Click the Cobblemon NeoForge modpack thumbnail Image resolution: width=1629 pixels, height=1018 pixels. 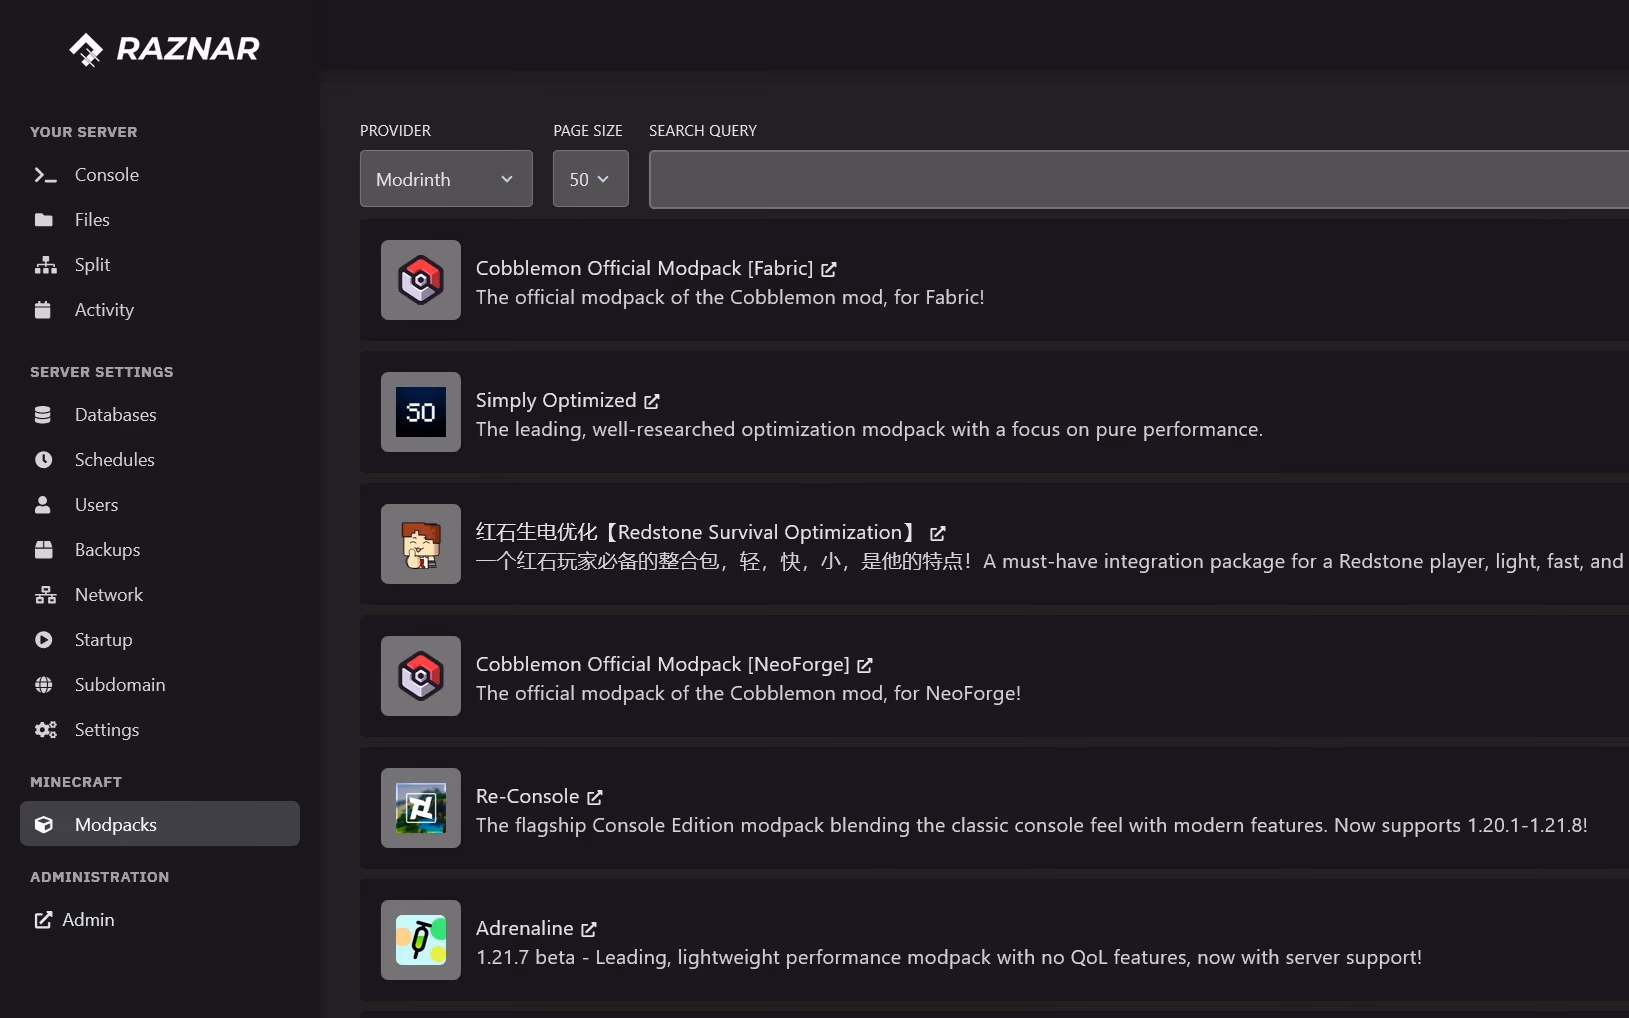click(421, 676)
